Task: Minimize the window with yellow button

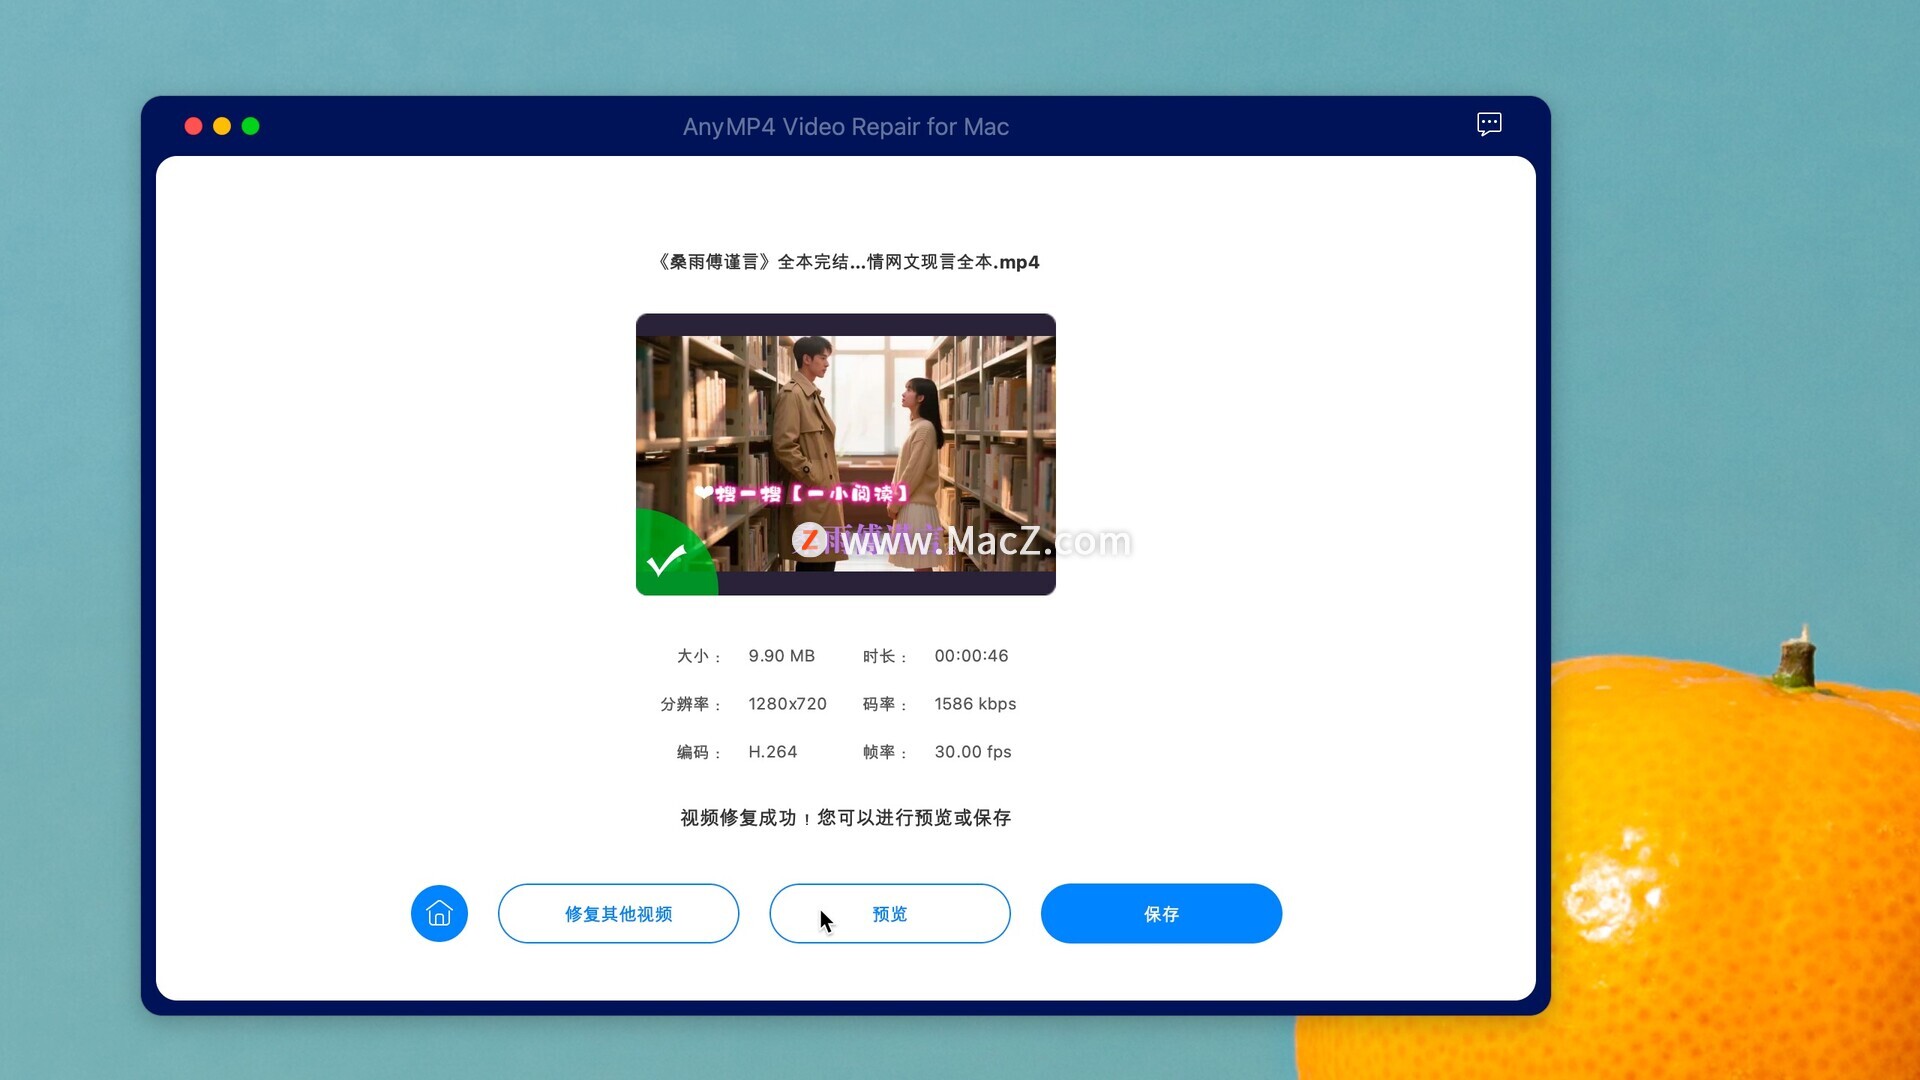Action: 222,126
